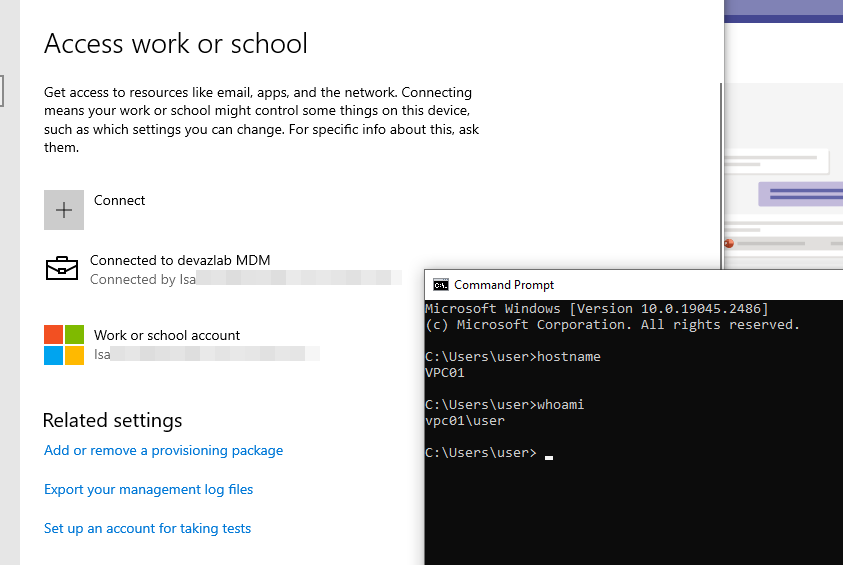Click the Microsoft logo of work account
Screen dimensions: 843x565
coord(64,345)
